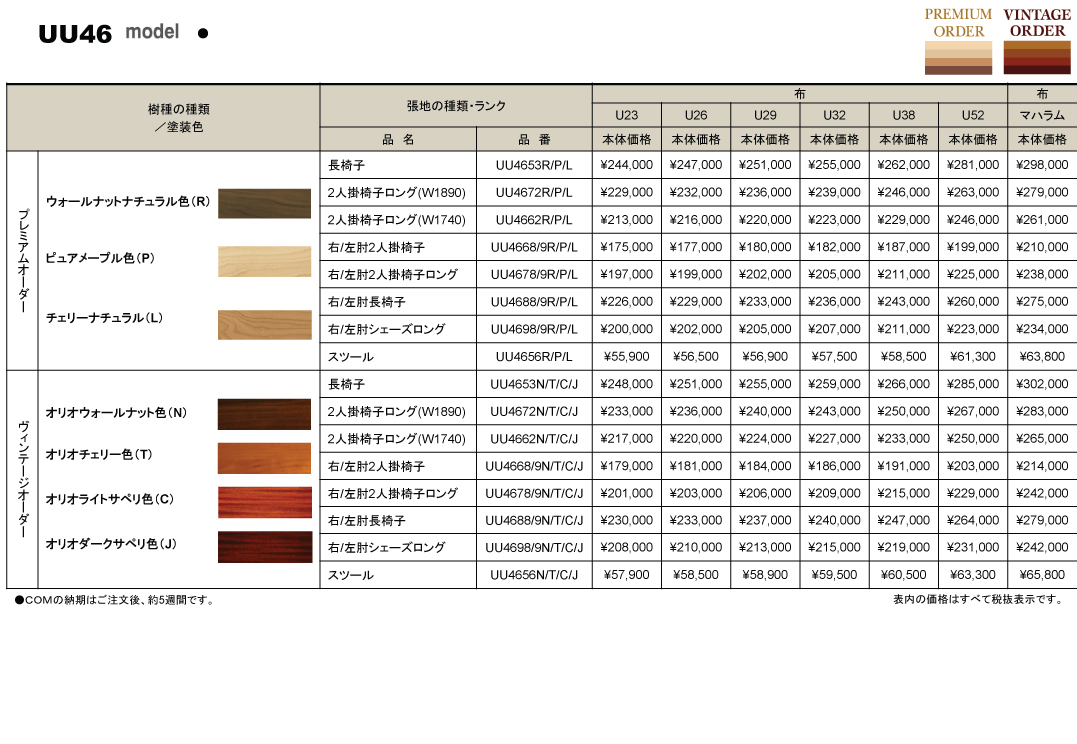Click the U23 fabric rank column header
This screenshot has height=744, width=1077.
pos(626,115)
